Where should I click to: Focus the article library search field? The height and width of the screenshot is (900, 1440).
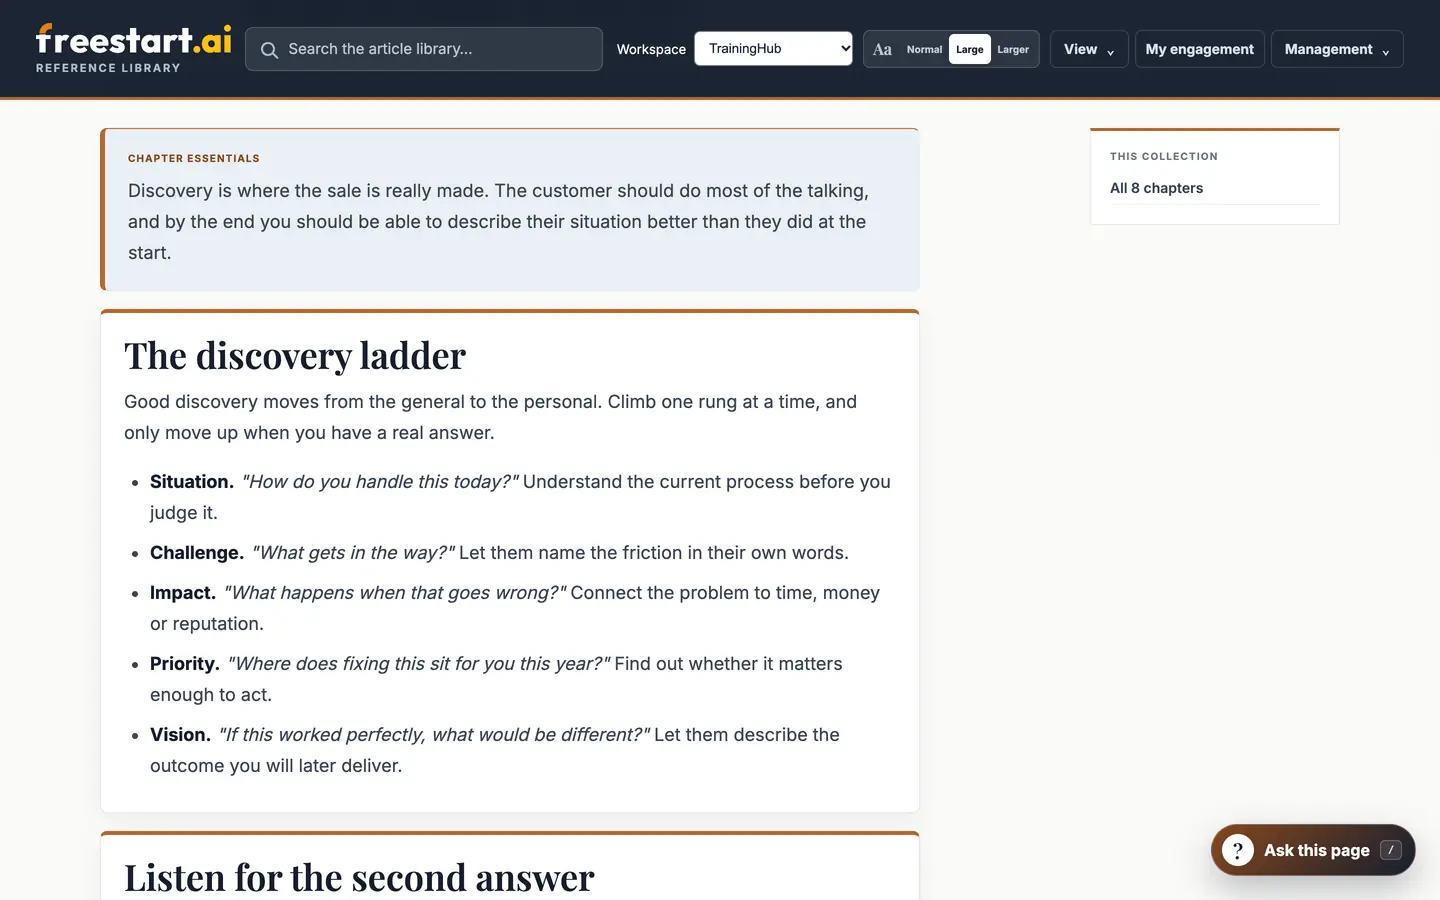click(x=424, y=49)
